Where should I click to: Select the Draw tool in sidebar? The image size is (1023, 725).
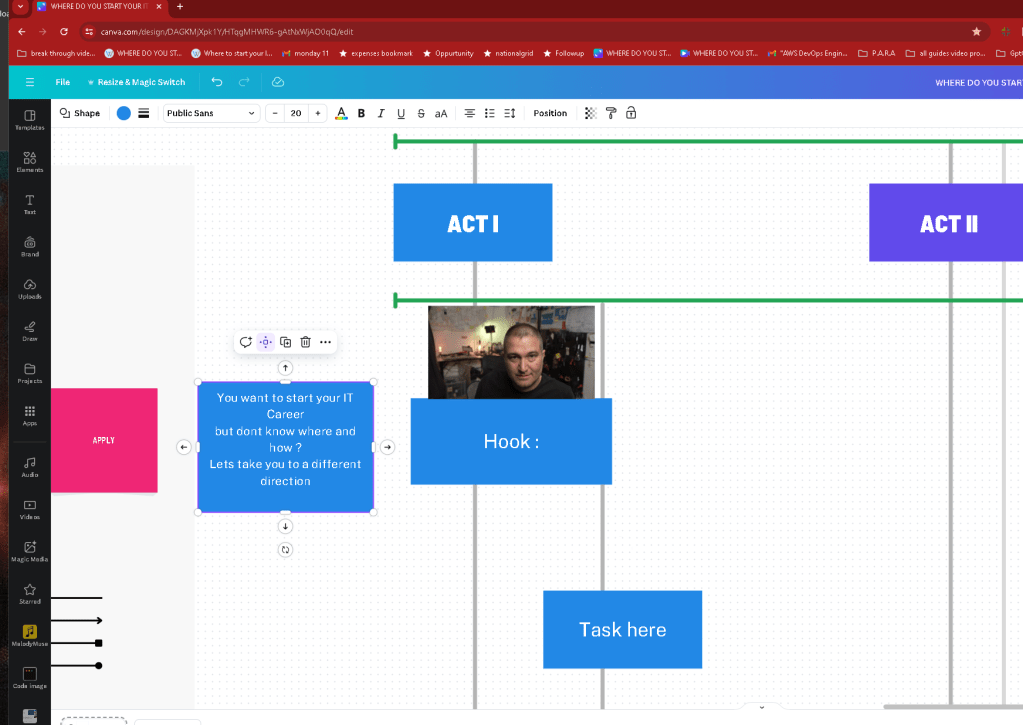pos(29,331)
